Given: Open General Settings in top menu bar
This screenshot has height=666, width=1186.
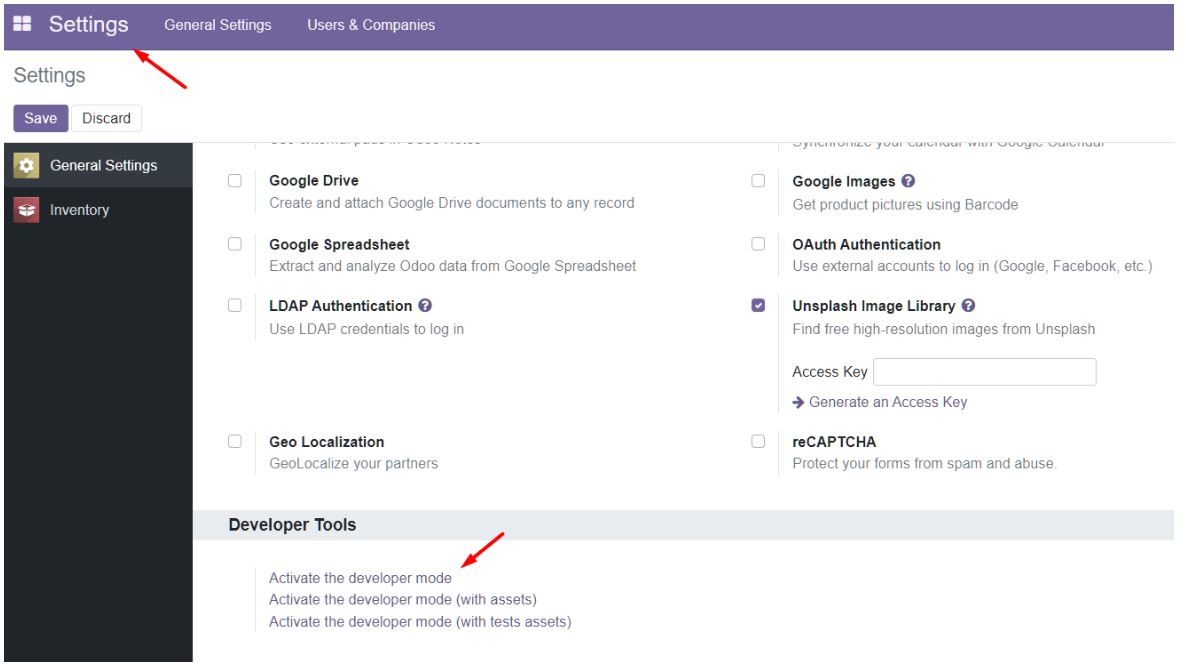Looking at the screenshot, I should coord(218,25).
